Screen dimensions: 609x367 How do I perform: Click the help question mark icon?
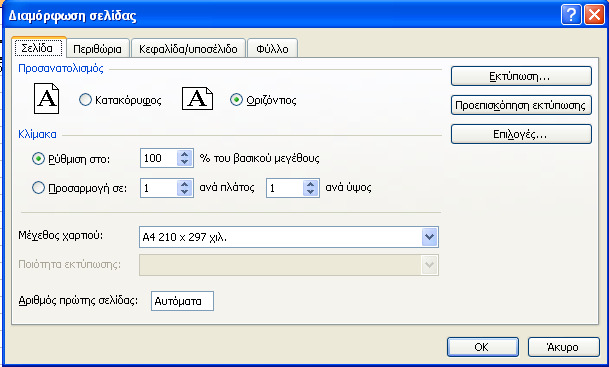[571, 15]
